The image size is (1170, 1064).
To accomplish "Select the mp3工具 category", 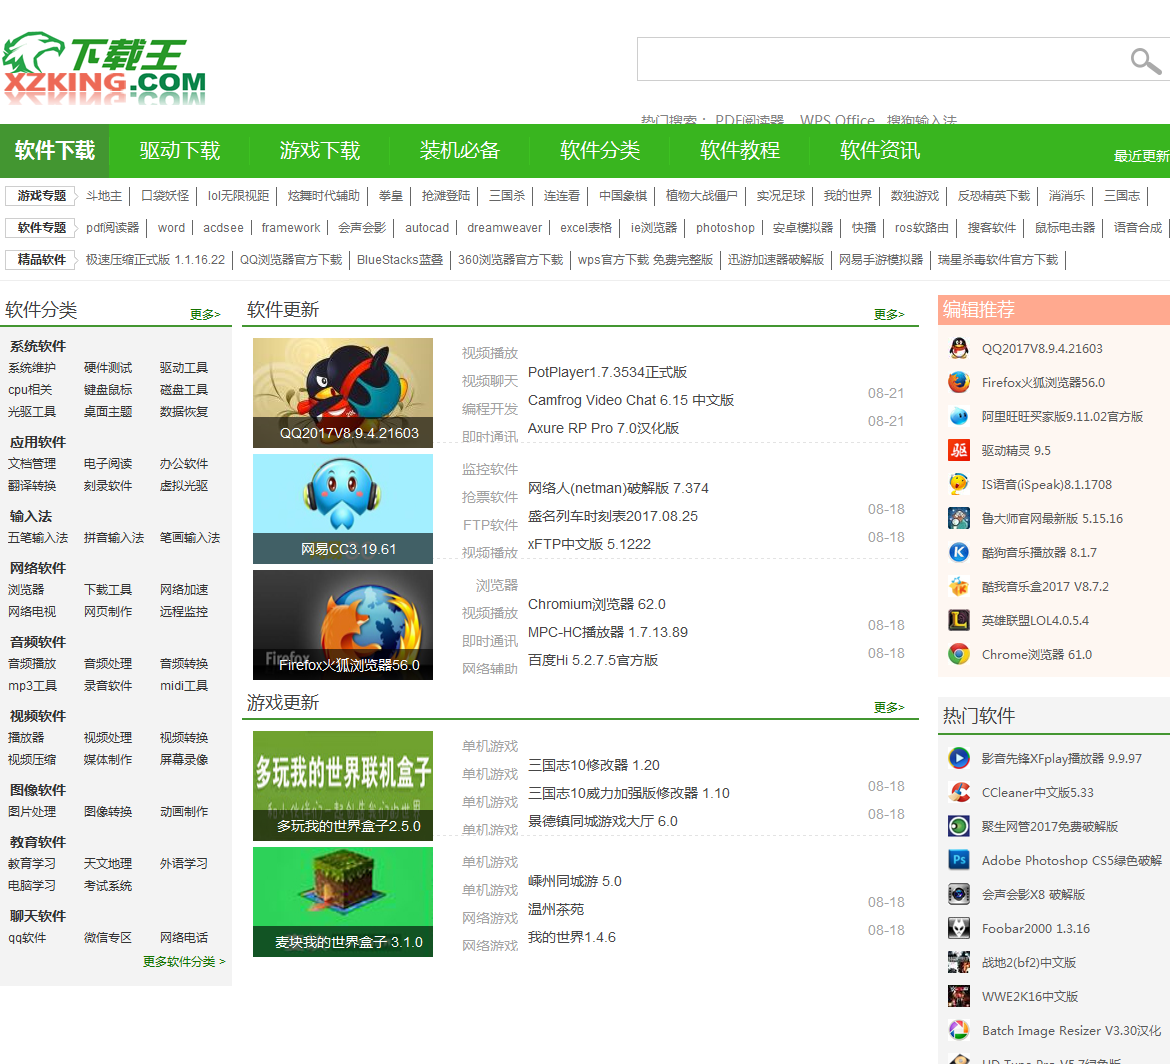I will [x=32, y=686].
